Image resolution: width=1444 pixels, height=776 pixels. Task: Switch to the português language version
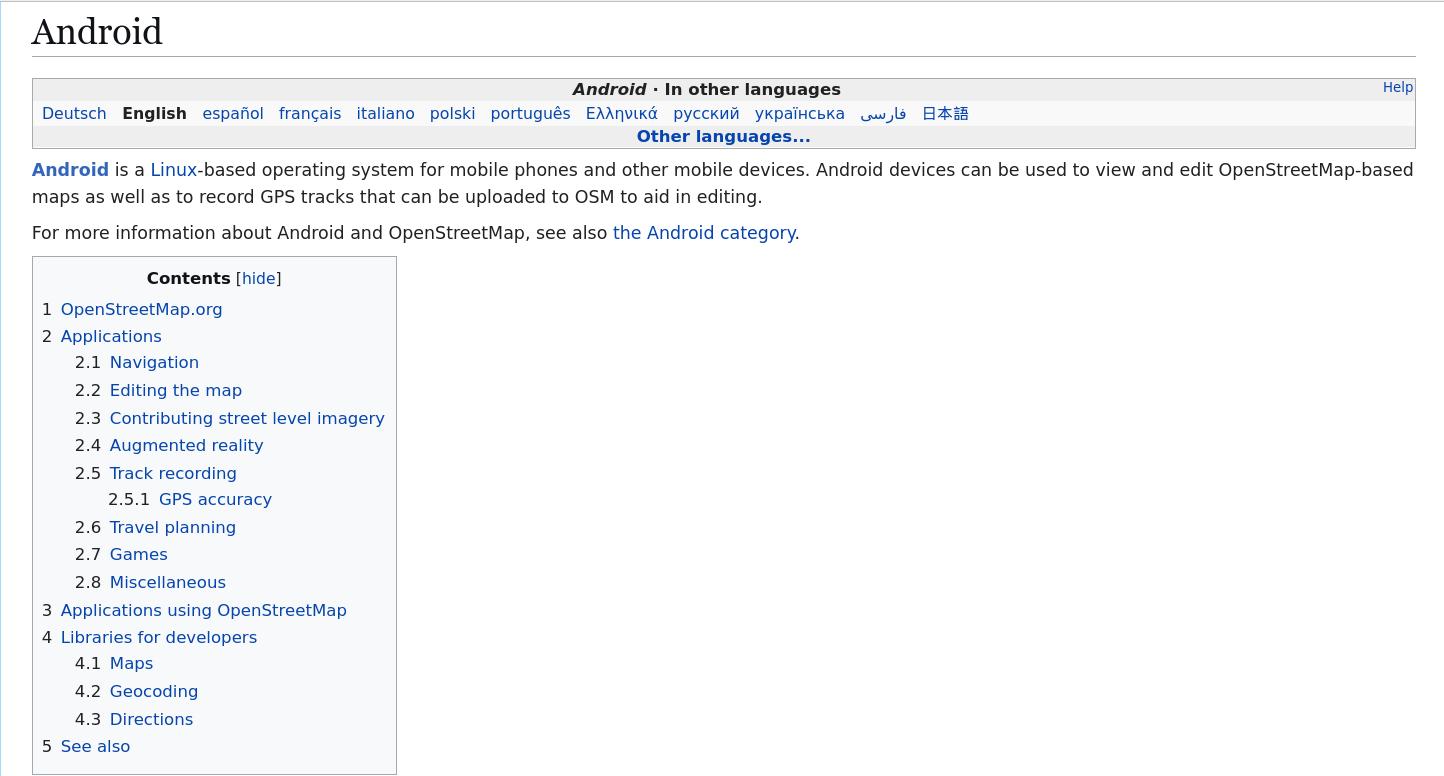point(530,114)
